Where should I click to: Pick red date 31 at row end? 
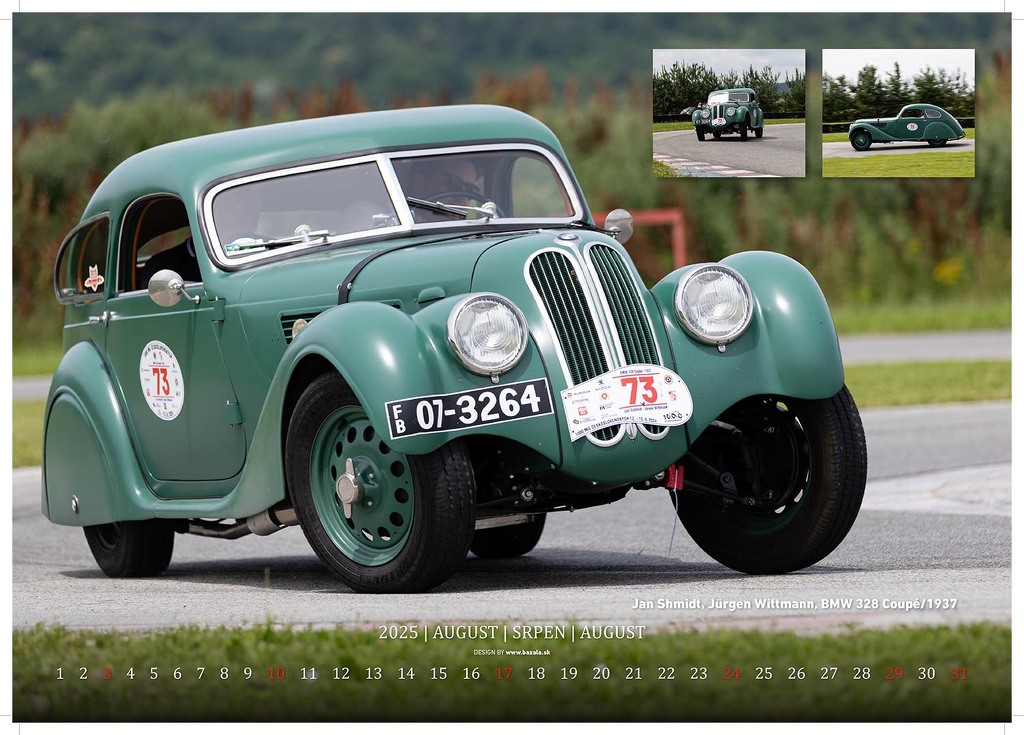959,673
